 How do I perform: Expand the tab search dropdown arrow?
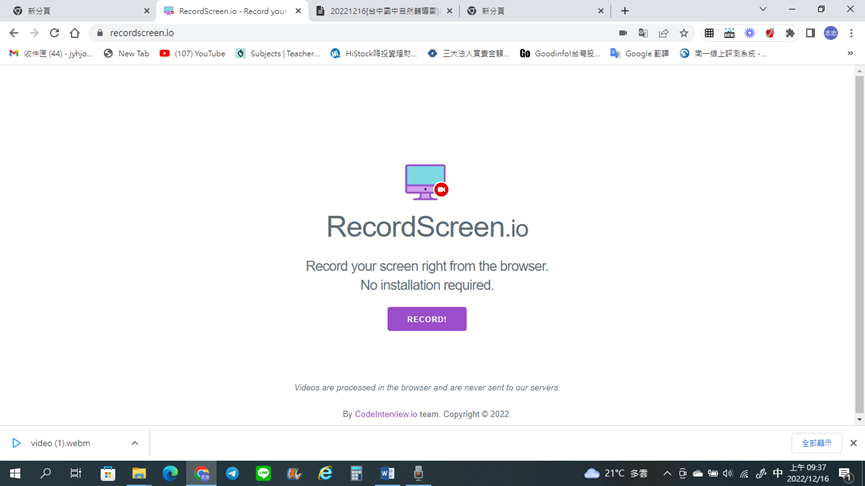(x=763, y=9)
